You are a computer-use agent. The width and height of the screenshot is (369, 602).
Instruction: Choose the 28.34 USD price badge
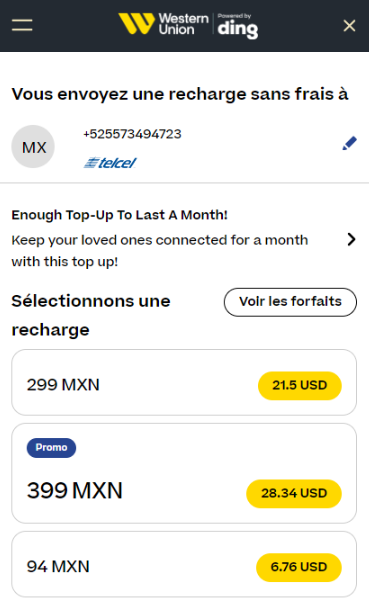point(294,493)
